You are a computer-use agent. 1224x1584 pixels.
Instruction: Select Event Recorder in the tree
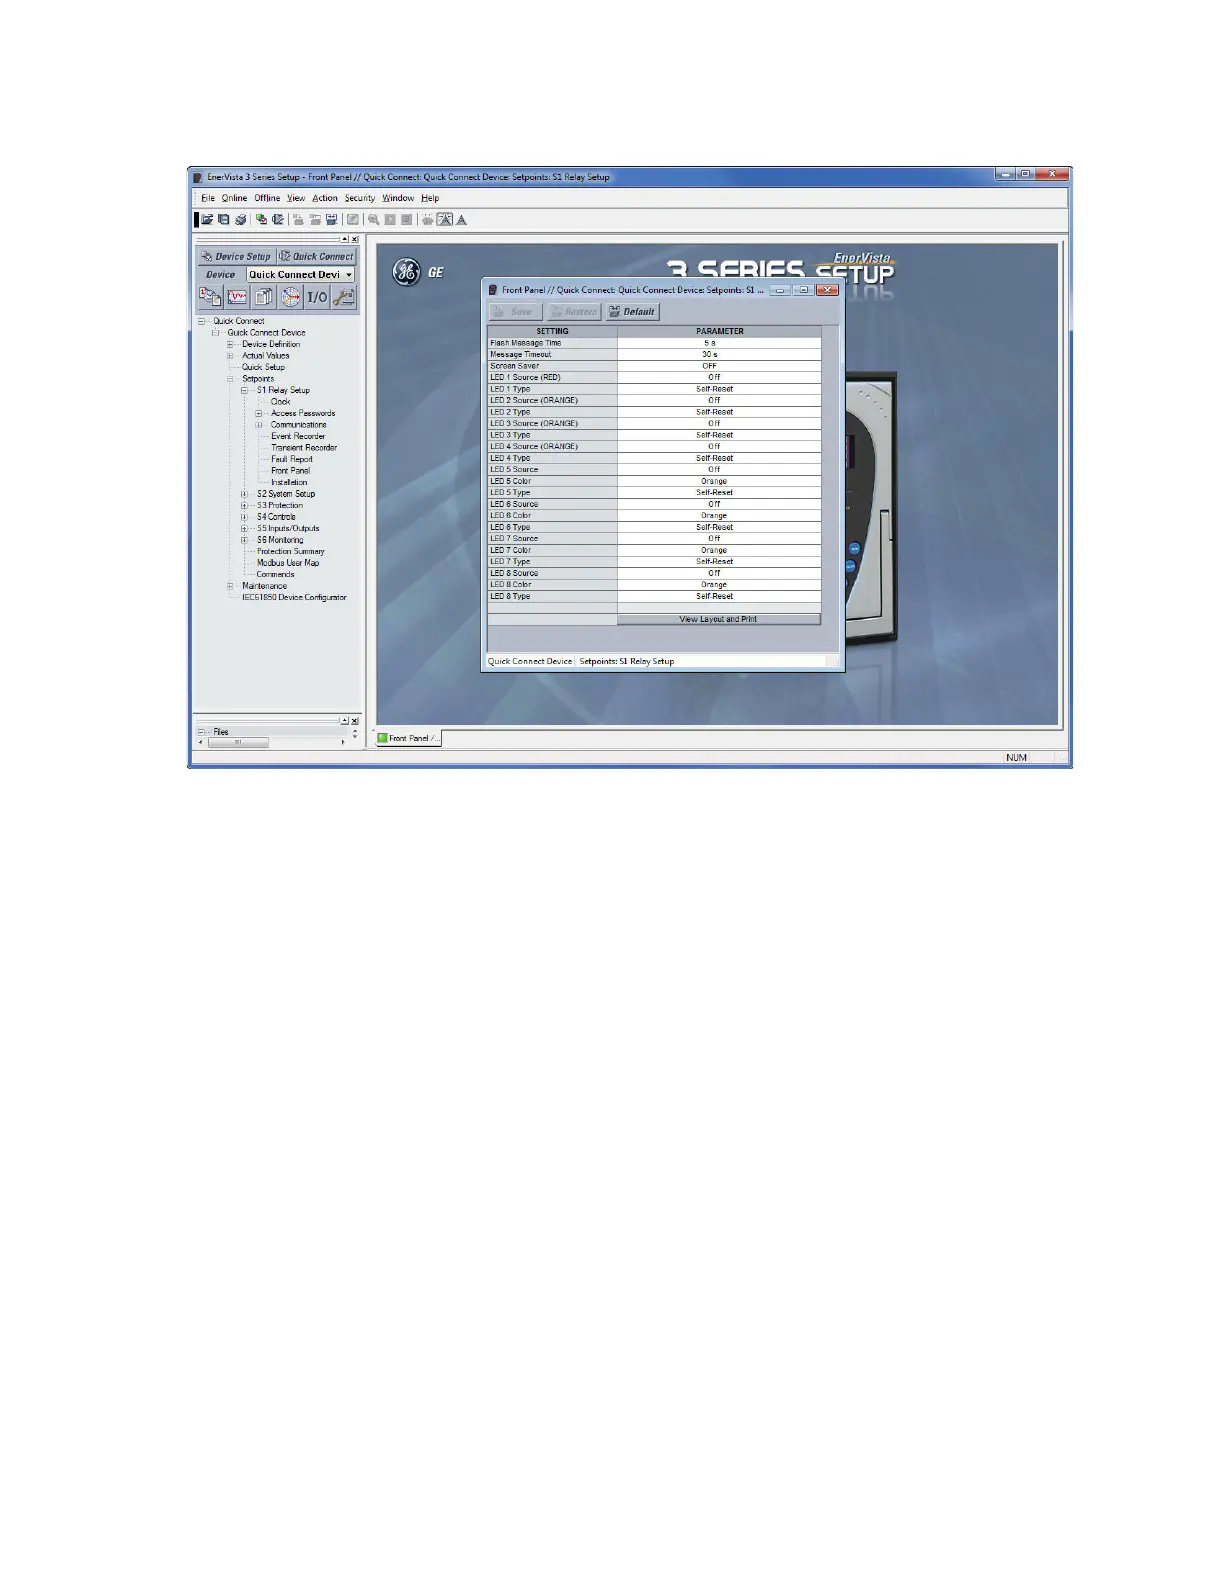(x=298, y=436)
